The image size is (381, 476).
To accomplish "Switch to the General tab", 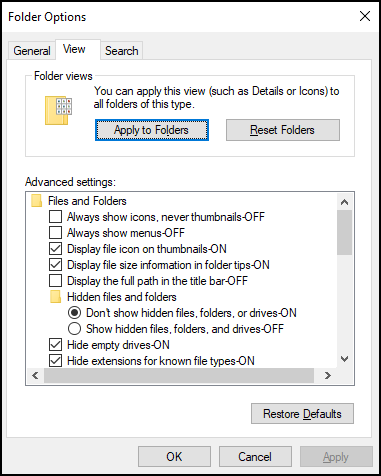I will pyautogui.click(x=32, y=51).
